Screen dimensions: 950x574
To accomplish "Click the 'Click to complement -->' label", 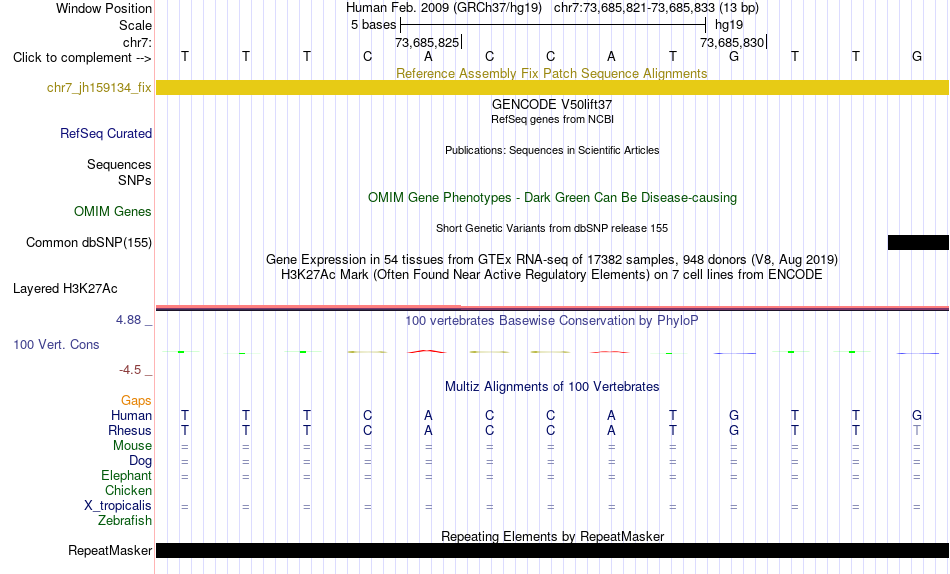I will coord(82,58).
